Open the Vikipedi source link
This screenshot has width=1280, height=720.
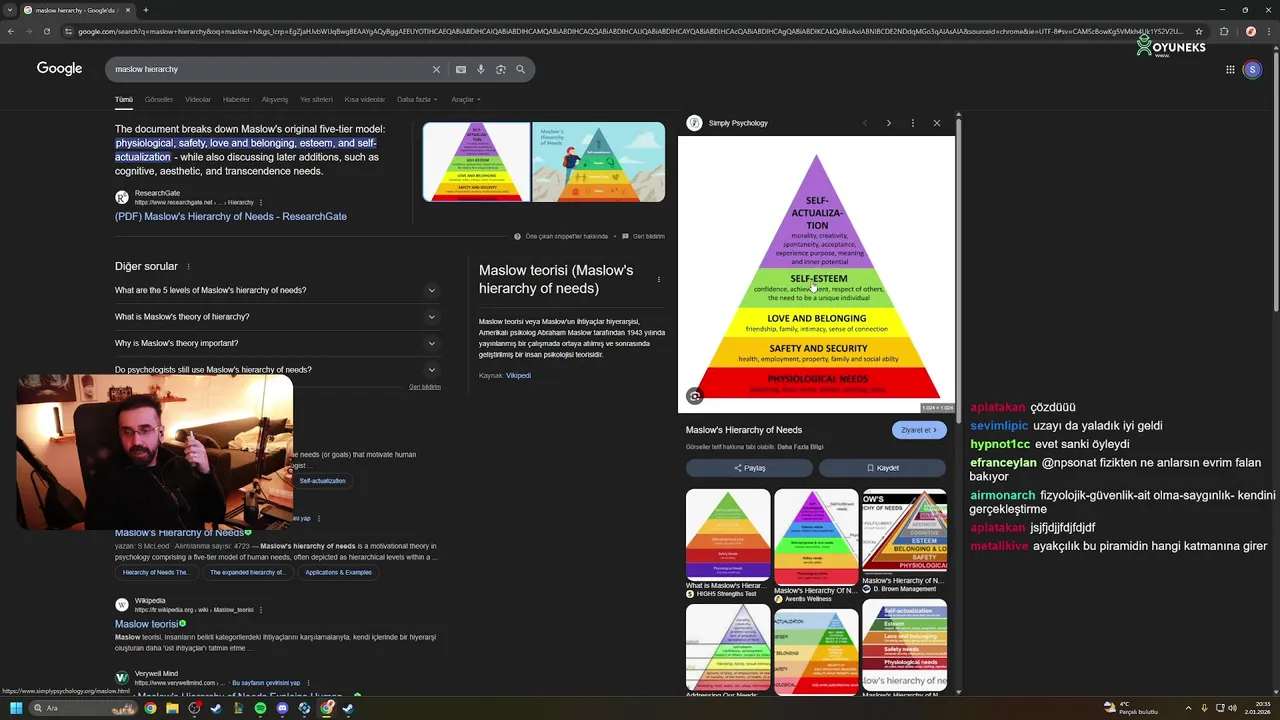(518, 376)
